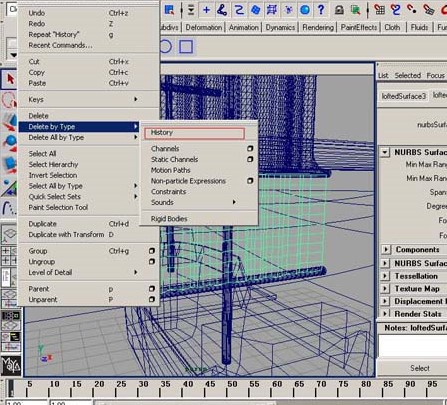
Task: Switch to single perspective view layout
Action: pos(10,235)
